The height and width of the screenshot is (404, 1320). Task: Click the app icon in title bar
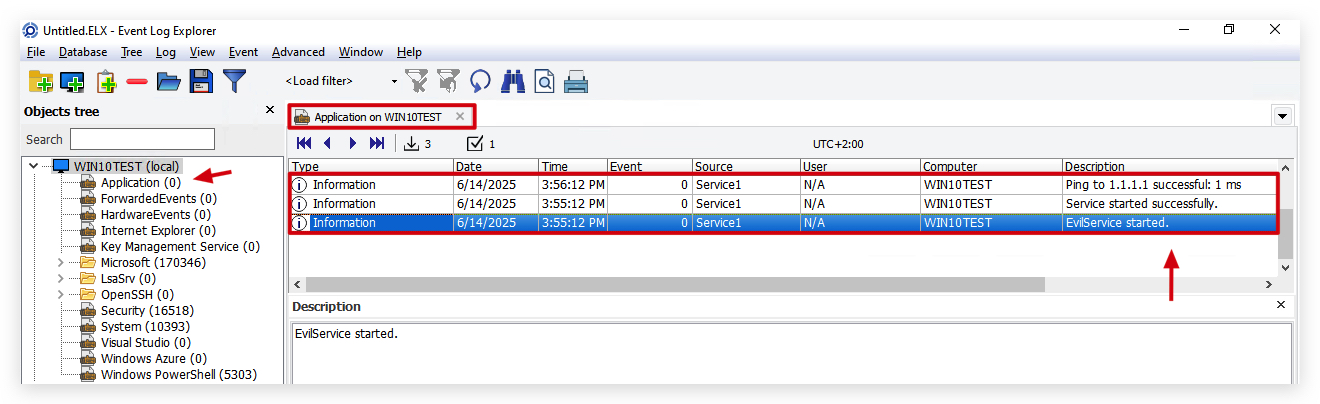pos(30,30)
